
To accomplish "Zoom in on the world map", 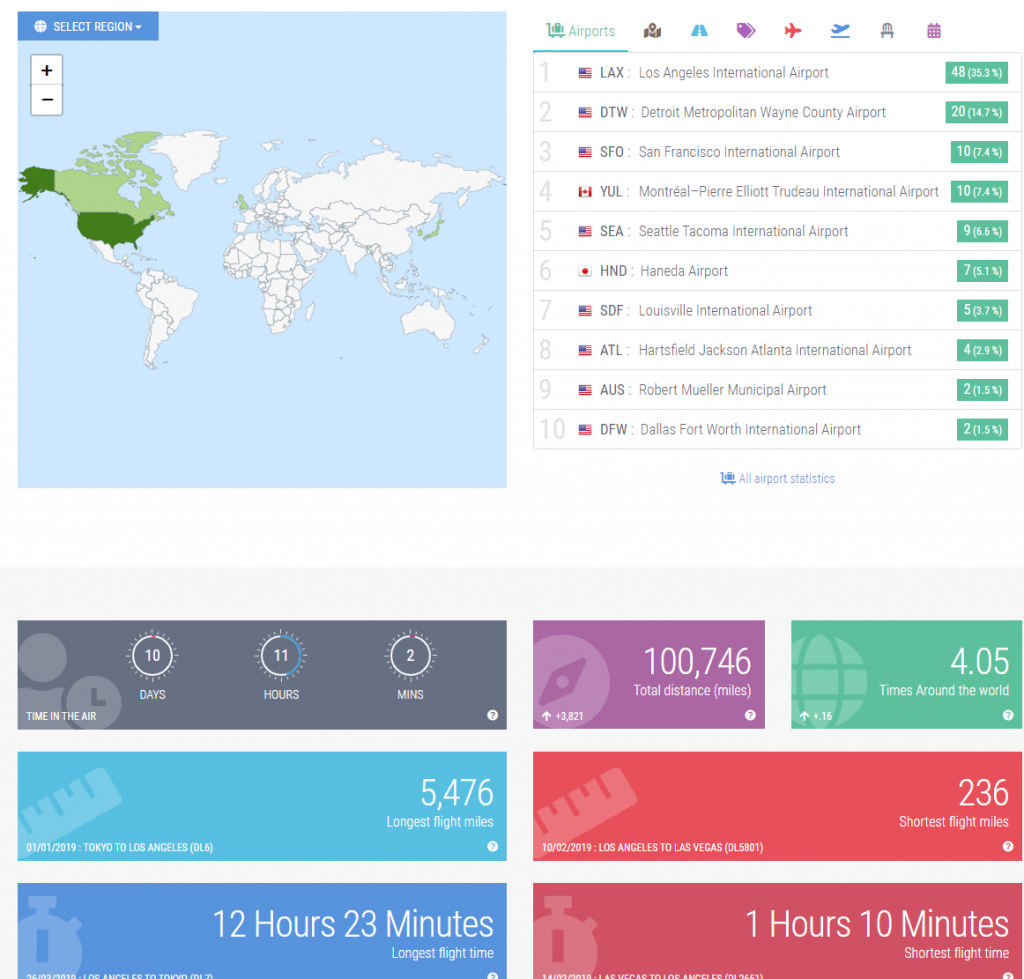I will 47,70.
